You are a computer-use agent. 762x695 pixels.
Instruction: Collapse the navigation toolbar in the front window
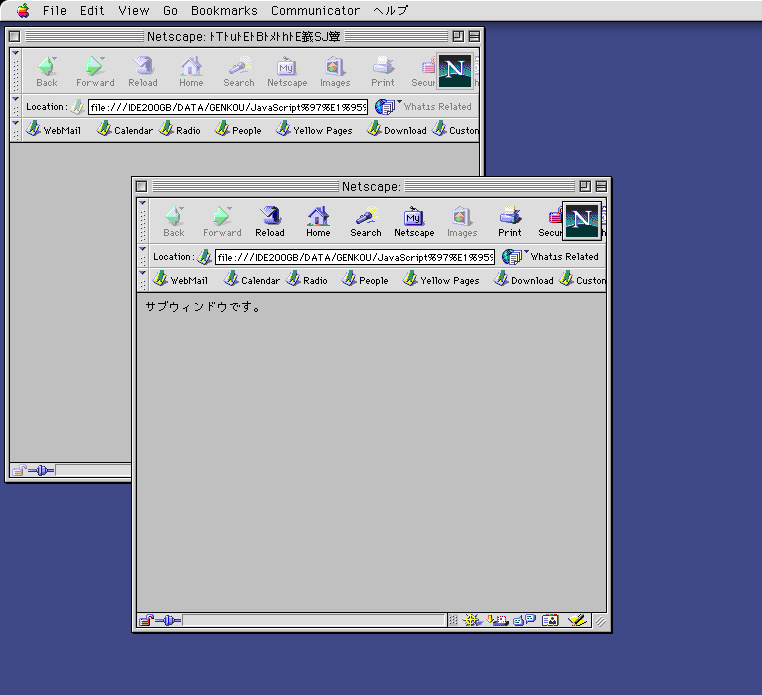143,221
